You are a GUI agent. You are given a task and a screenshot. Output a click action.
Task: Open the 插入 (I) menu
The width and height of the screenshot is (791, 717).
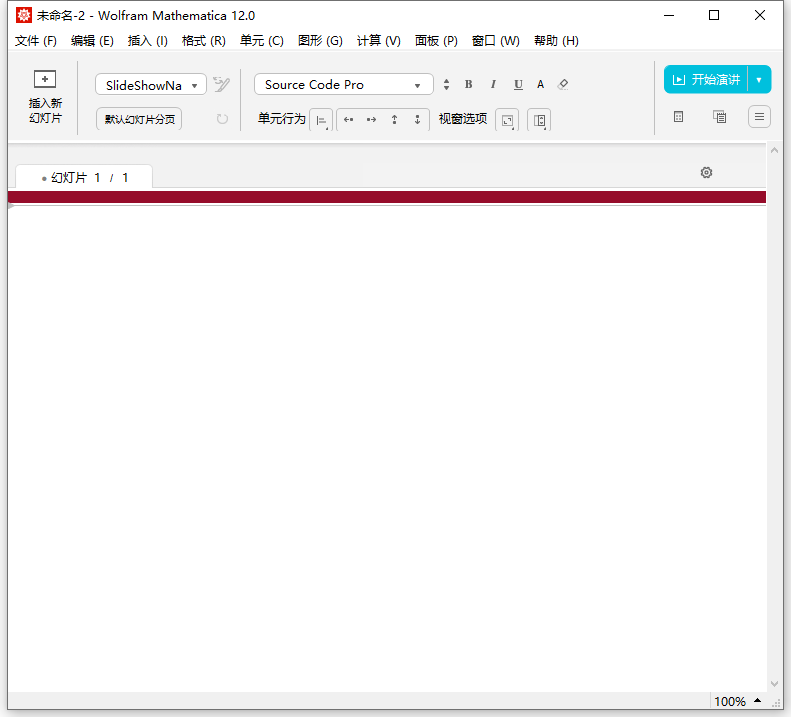pos(147,41)
